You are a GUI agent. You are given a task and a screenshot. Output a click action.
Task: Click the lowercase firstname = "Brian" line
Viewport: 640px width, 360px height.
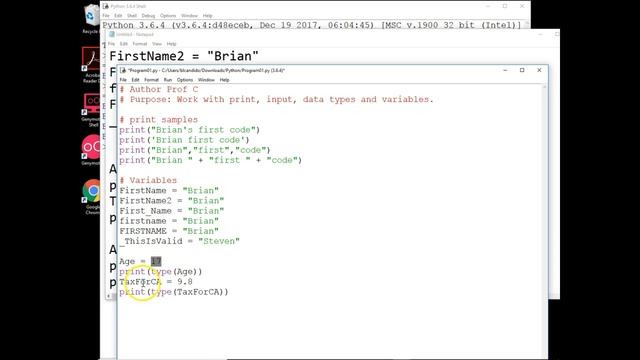(169, 221)
